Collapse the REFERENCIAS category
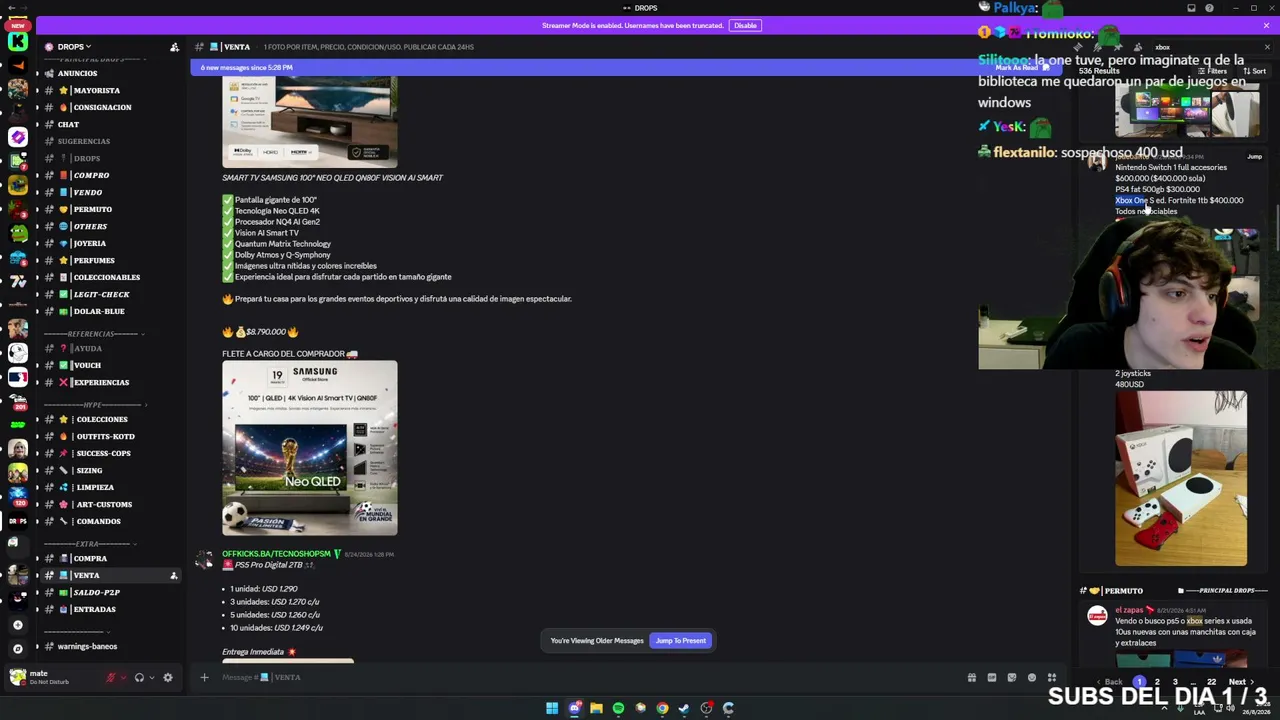Image resolution: width=1280 pixels, height=720 pixels. 93,333
